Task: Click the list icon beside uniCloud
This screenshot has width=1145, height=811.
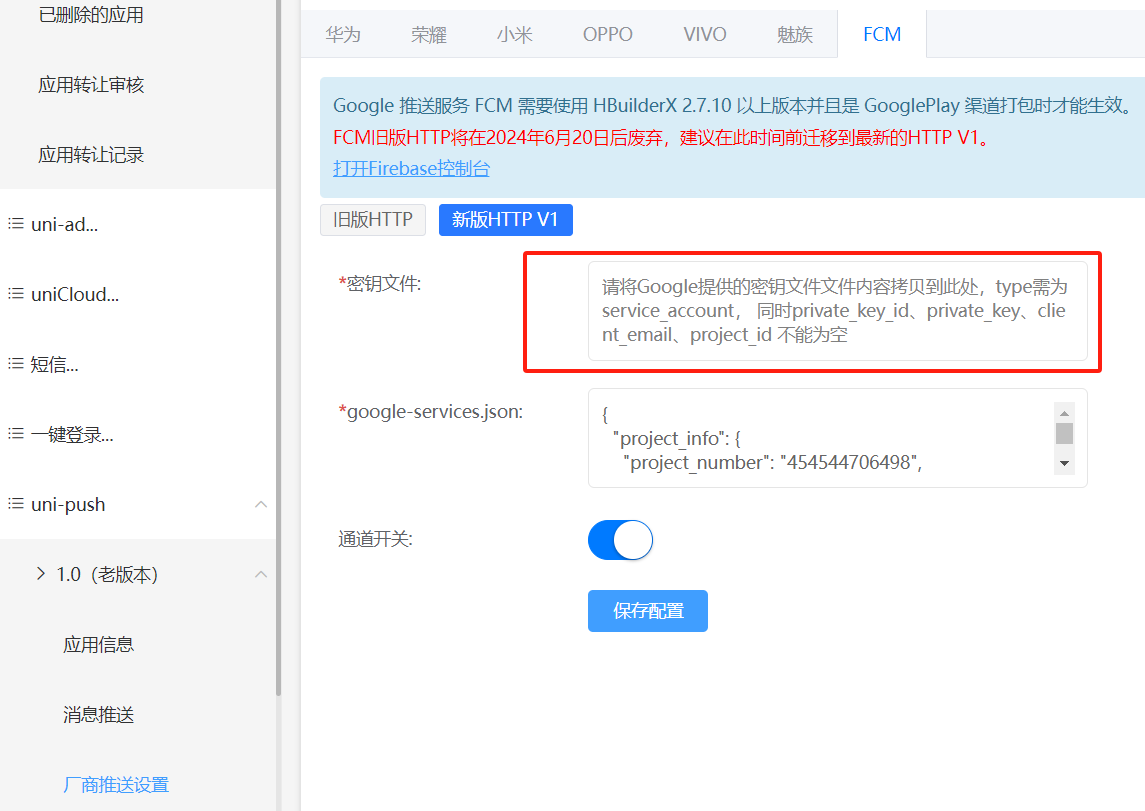Action: pyautogui.click(x=15, y=293)
